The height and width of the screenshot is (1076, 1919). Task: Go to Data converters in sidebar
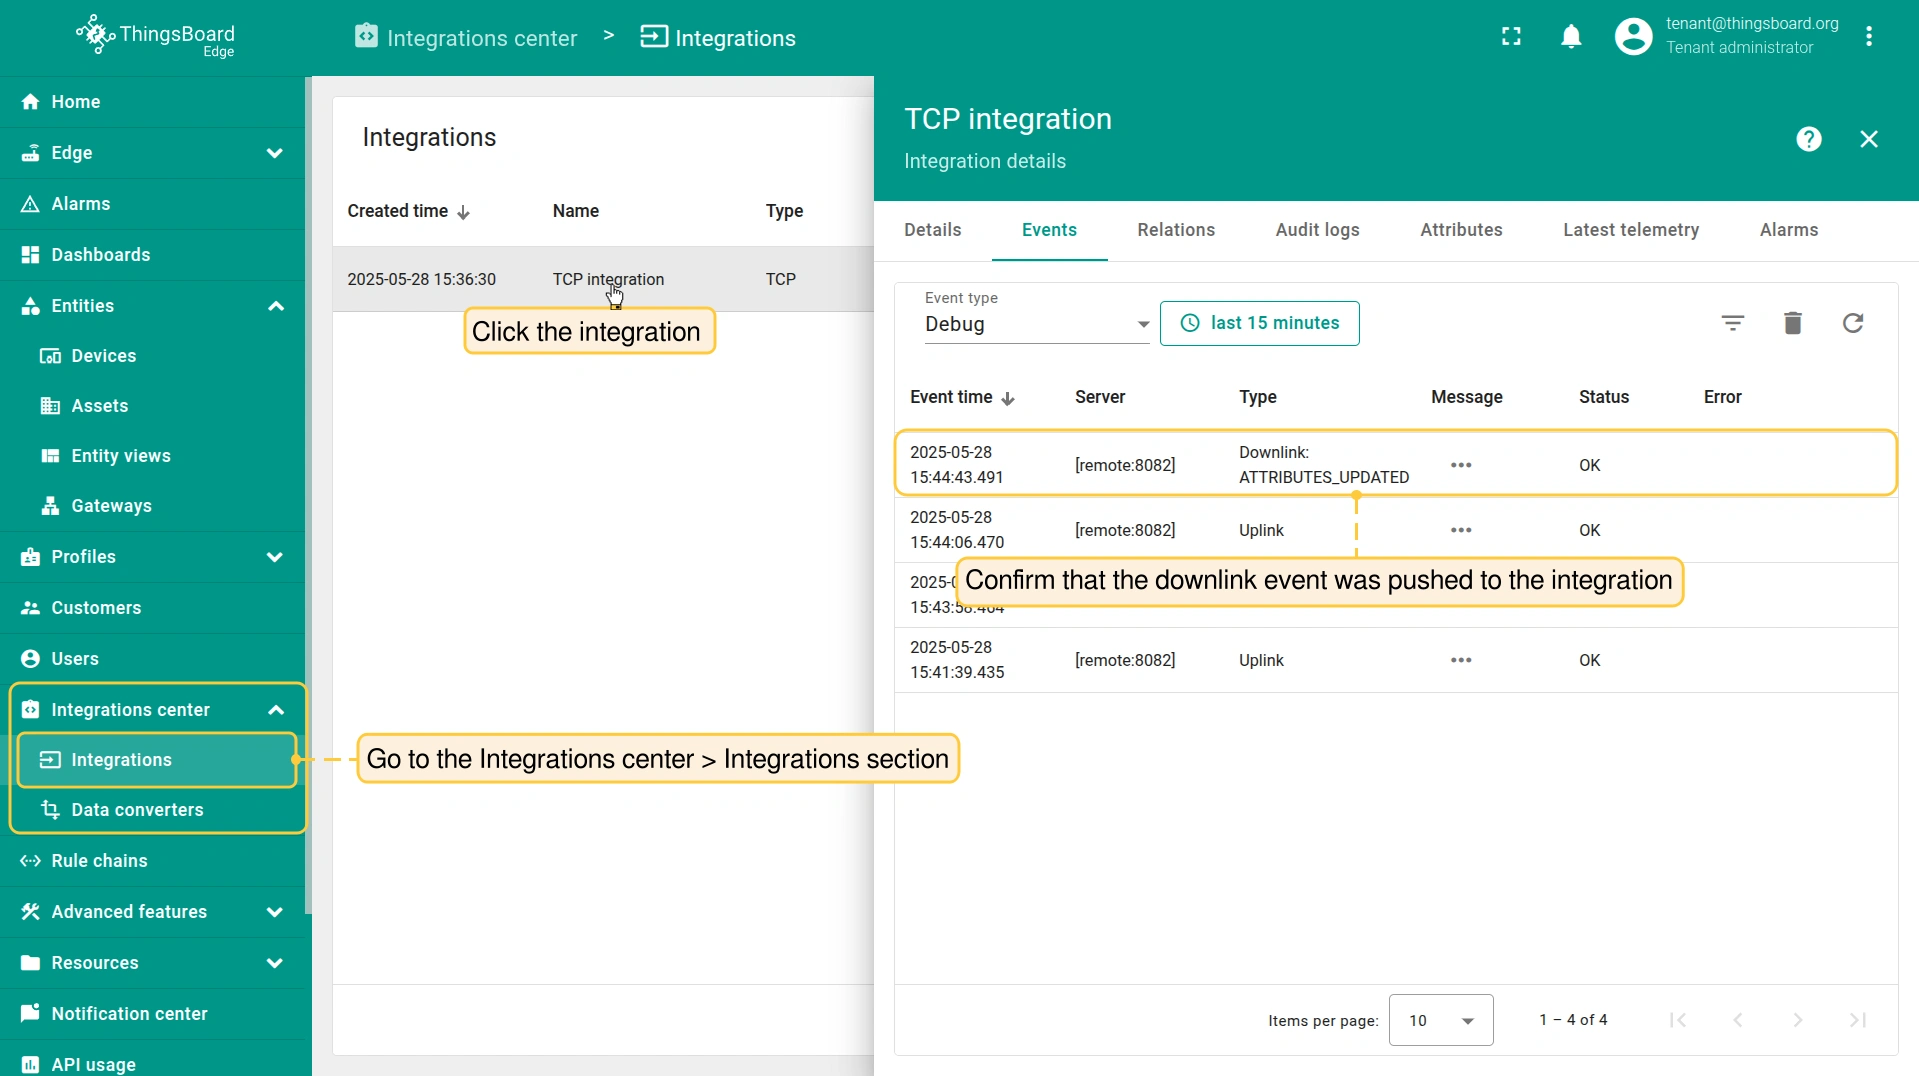(x=137, y=810)
